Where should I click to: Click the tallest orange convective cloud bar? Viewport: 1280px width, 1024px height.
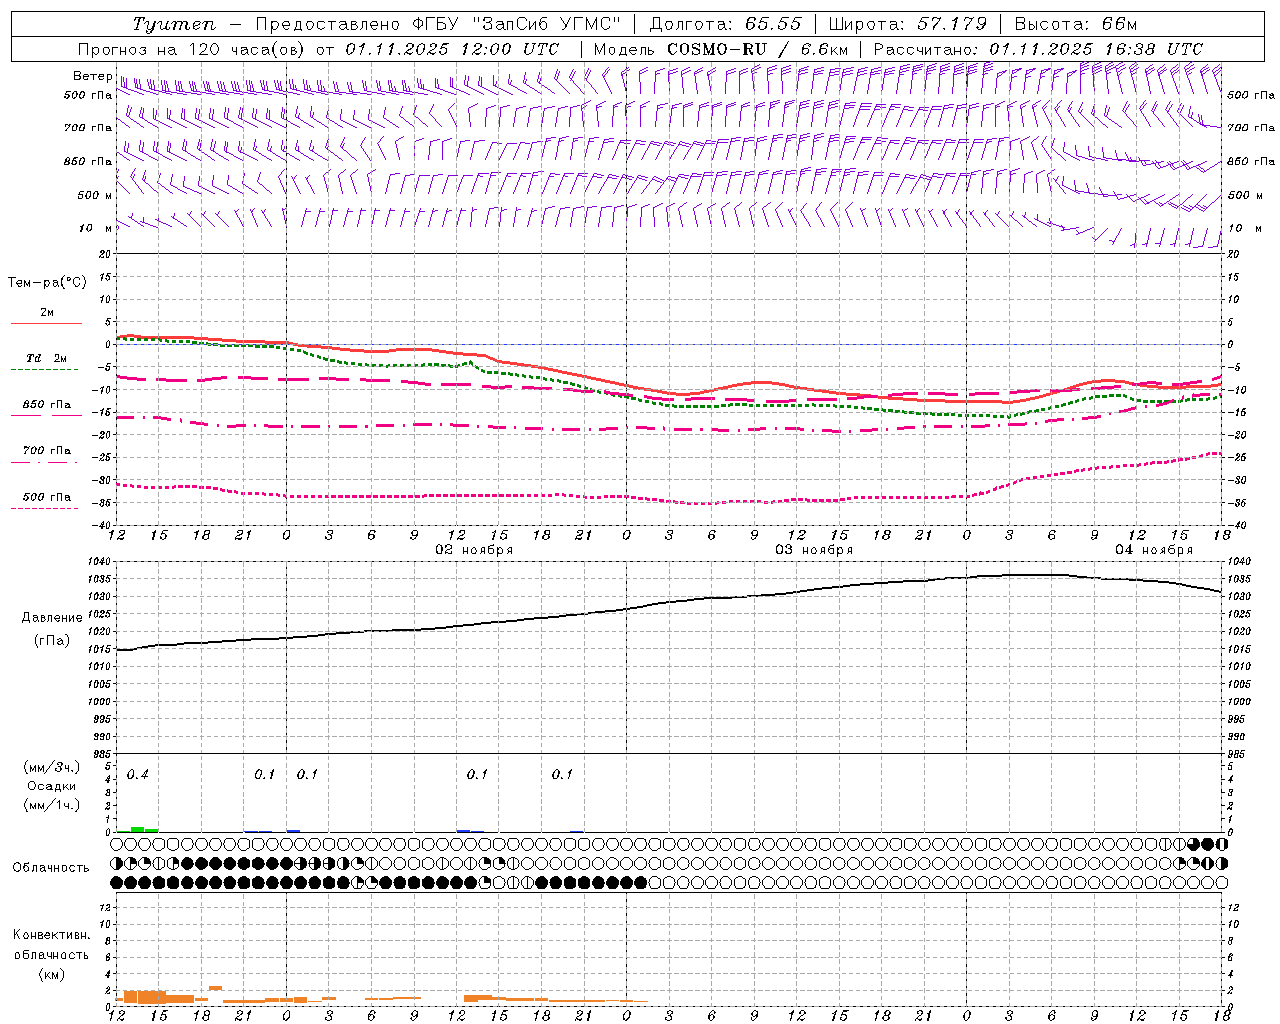215,988
